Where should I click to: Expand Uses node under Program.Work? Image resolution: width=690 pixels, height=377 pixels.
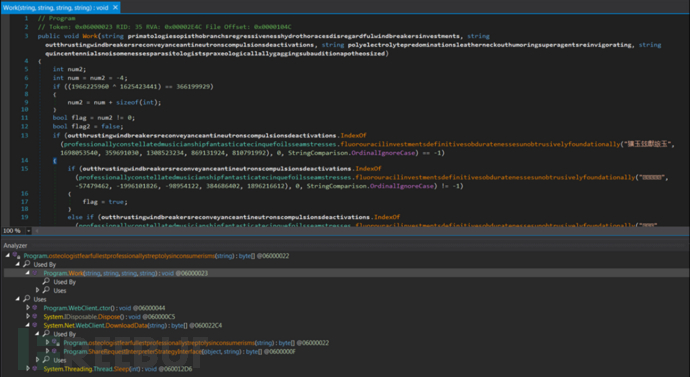[38, 290]
